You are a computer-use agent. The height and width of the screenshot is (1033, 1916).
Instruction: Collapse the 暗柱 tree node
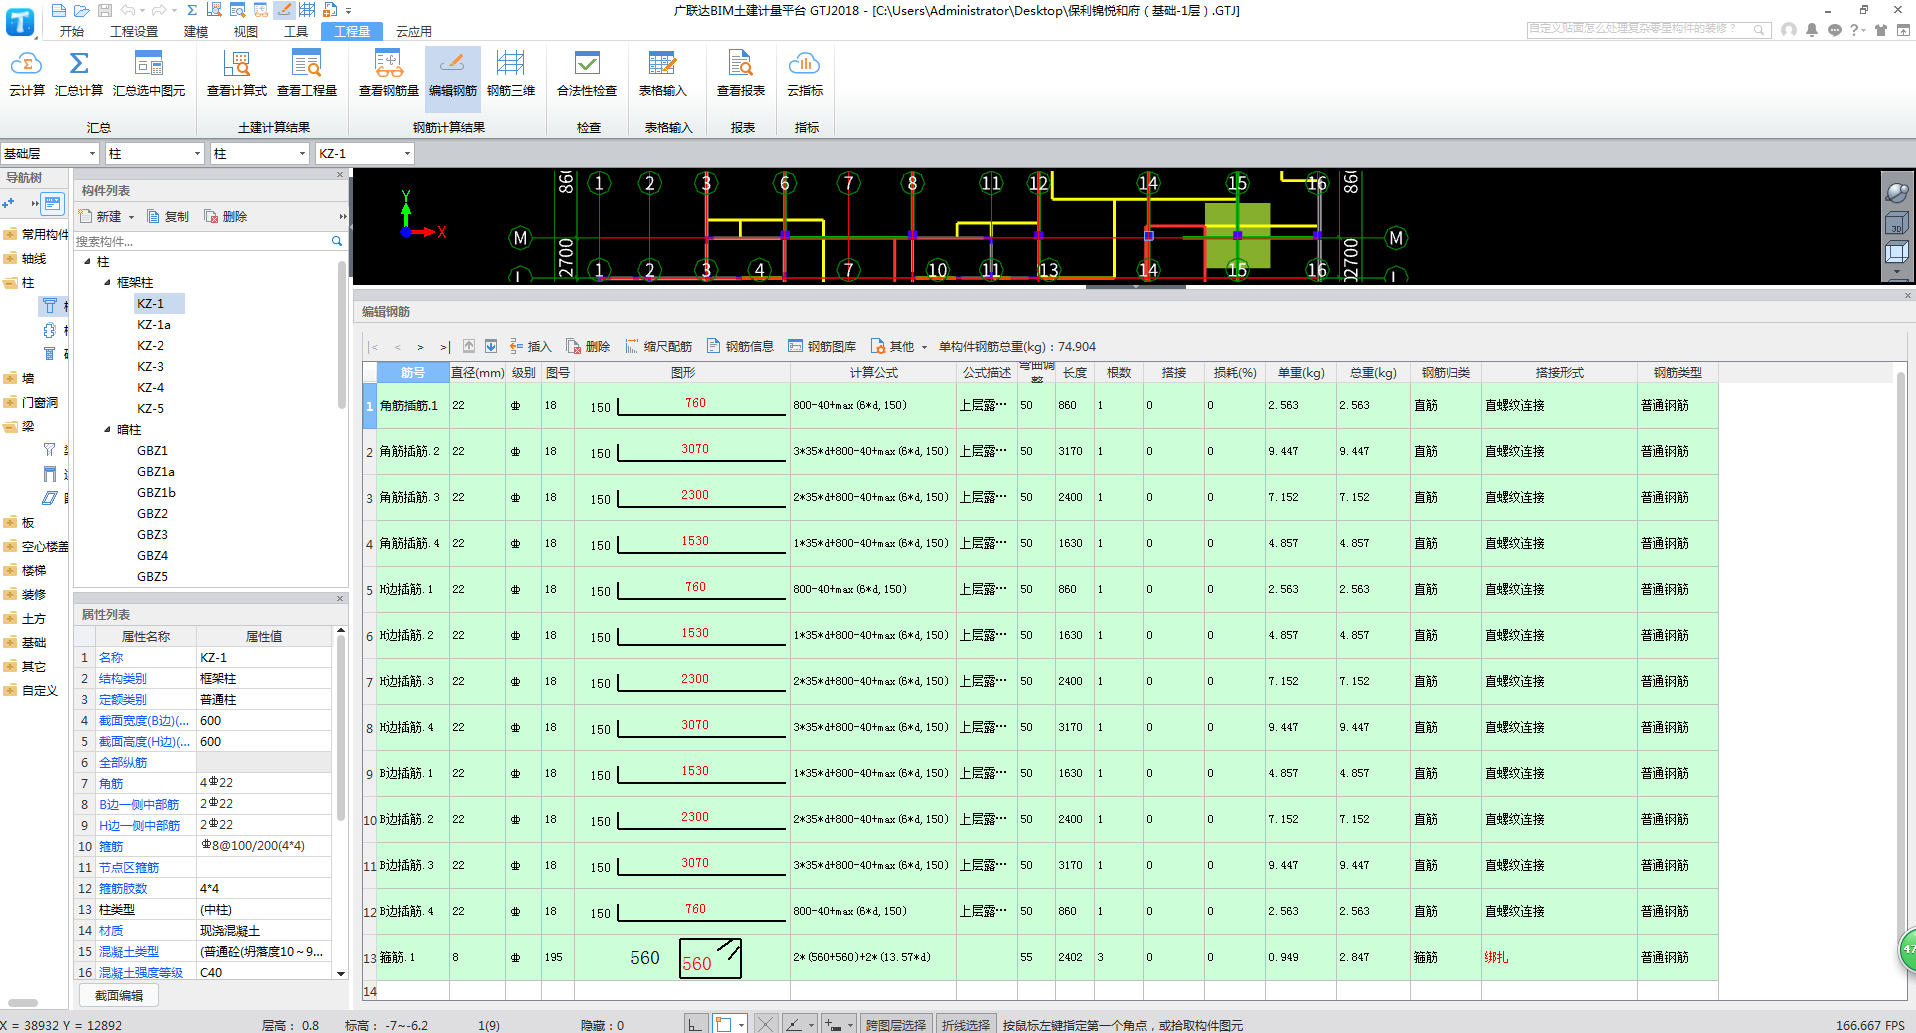tap(108, 429)
